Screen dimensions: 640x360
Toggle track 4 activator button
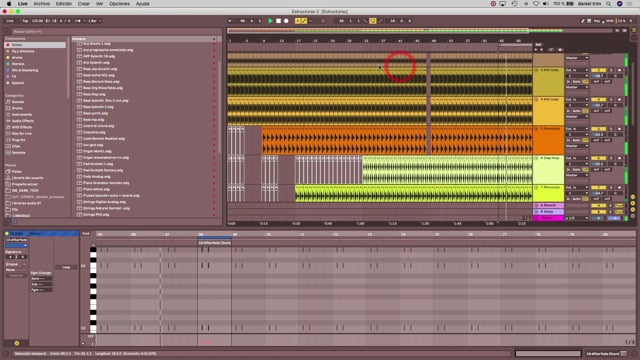tap(598, 100)
